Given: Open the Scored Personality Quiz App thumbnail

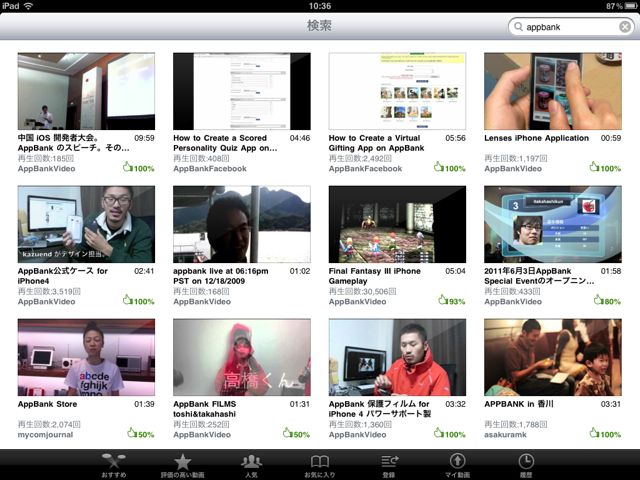Looking at the screenshot, I should [242, 91].
